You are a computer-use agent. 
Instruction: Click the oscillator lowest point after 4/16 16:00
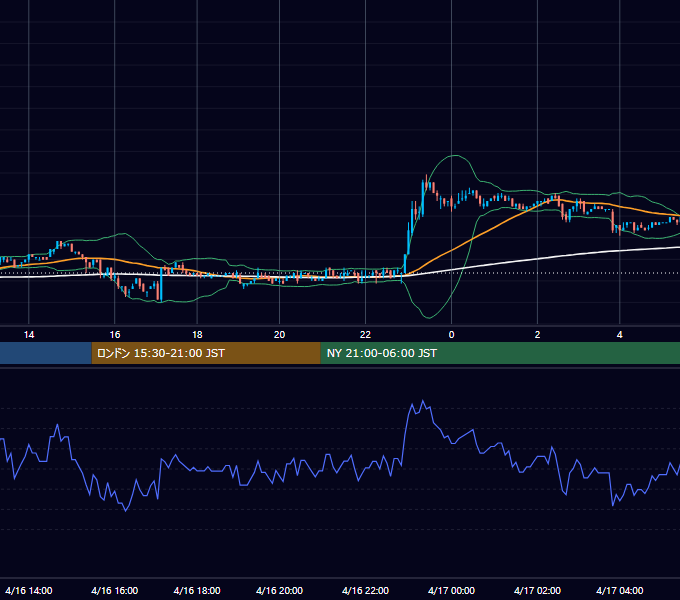point(126,511)
